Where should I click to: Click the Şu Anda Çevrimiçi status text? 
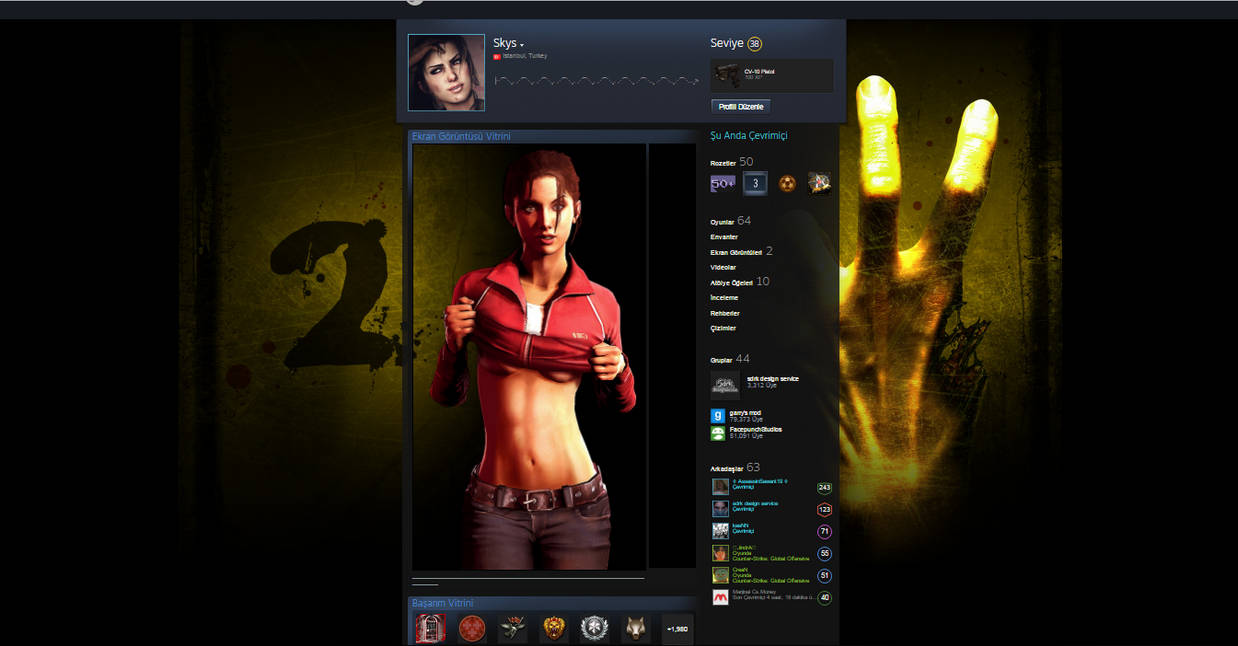coord(749,135)
